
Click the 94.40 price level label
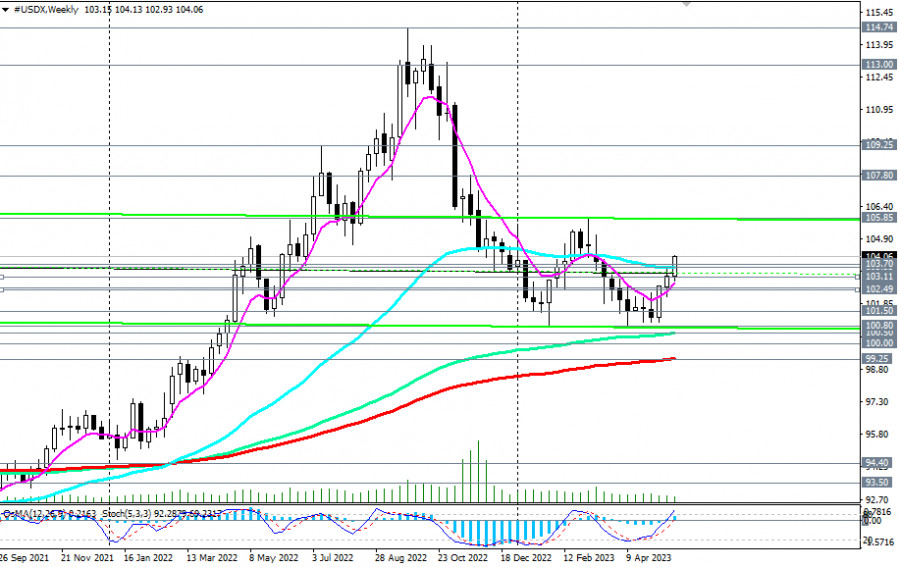pyautogui.click(x=878, y=463)
